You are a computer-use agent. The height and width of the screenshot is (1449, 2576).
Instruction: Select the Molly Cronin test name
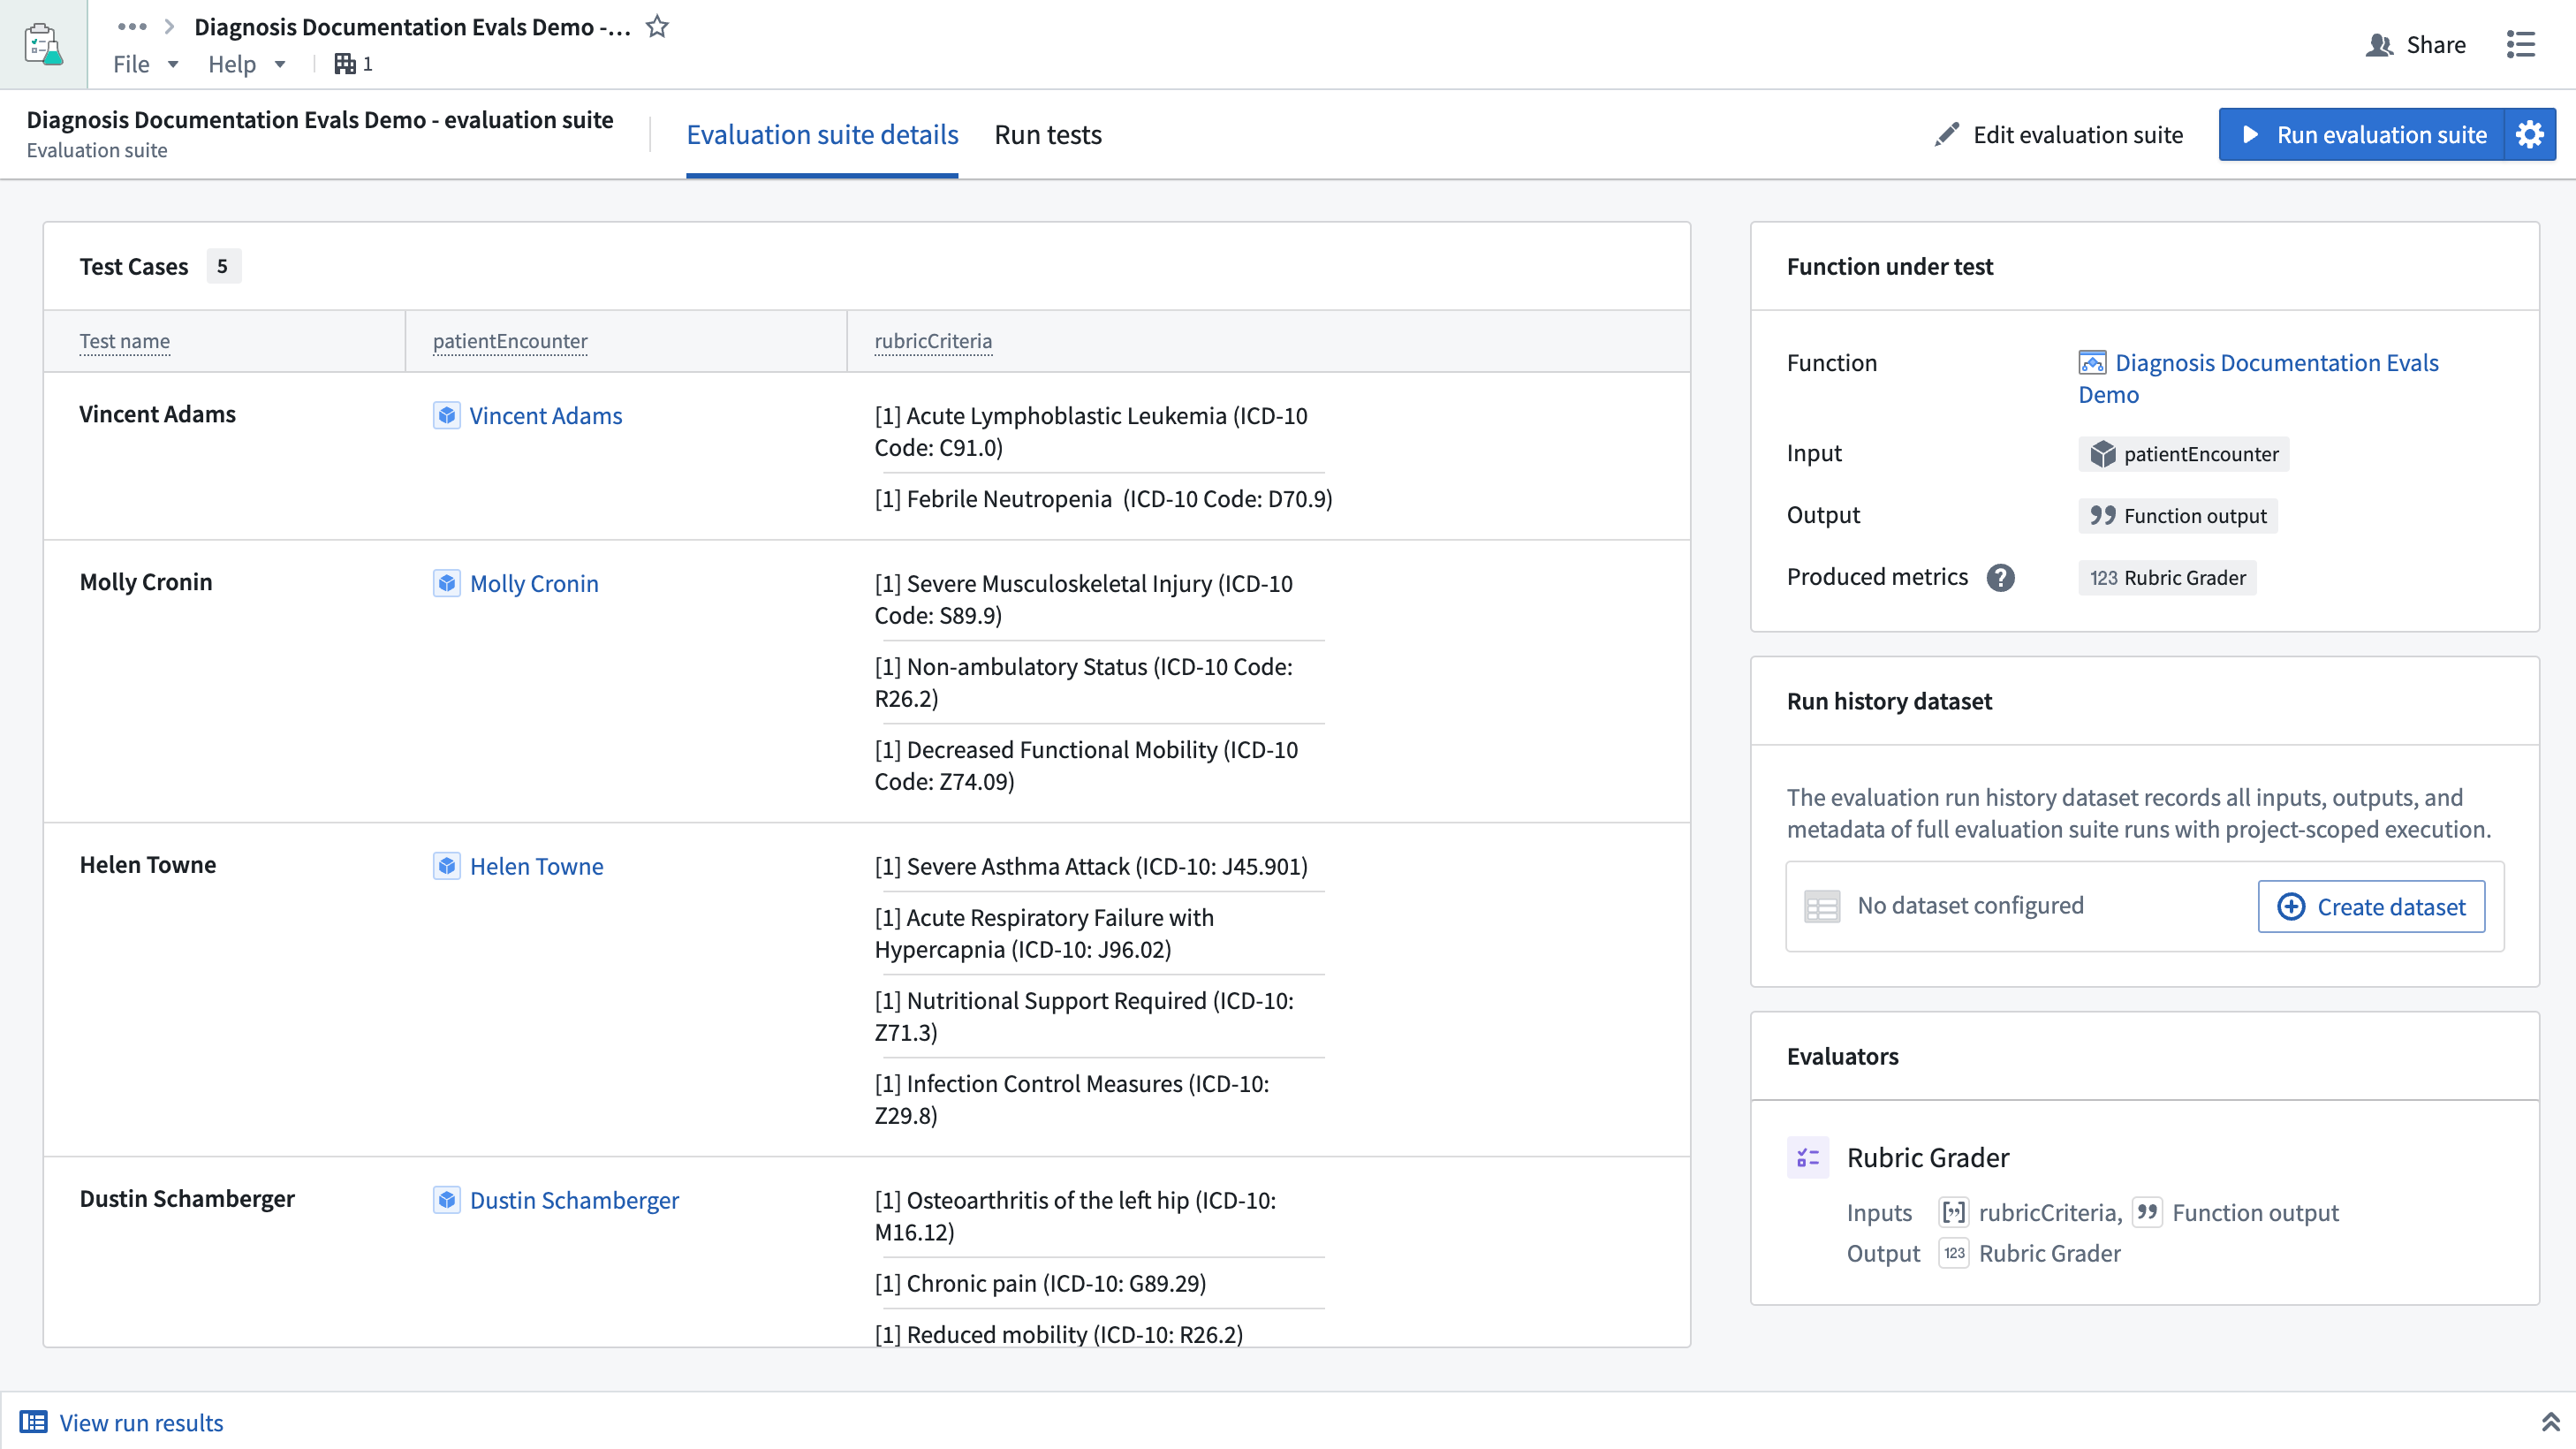[x=146, y=582]
